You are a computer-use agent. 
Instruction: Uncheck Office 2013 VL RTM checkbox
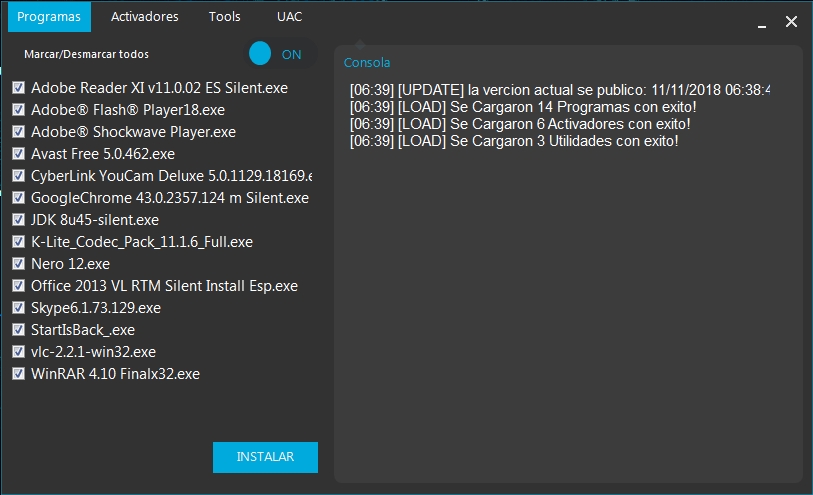coord(19,286)
